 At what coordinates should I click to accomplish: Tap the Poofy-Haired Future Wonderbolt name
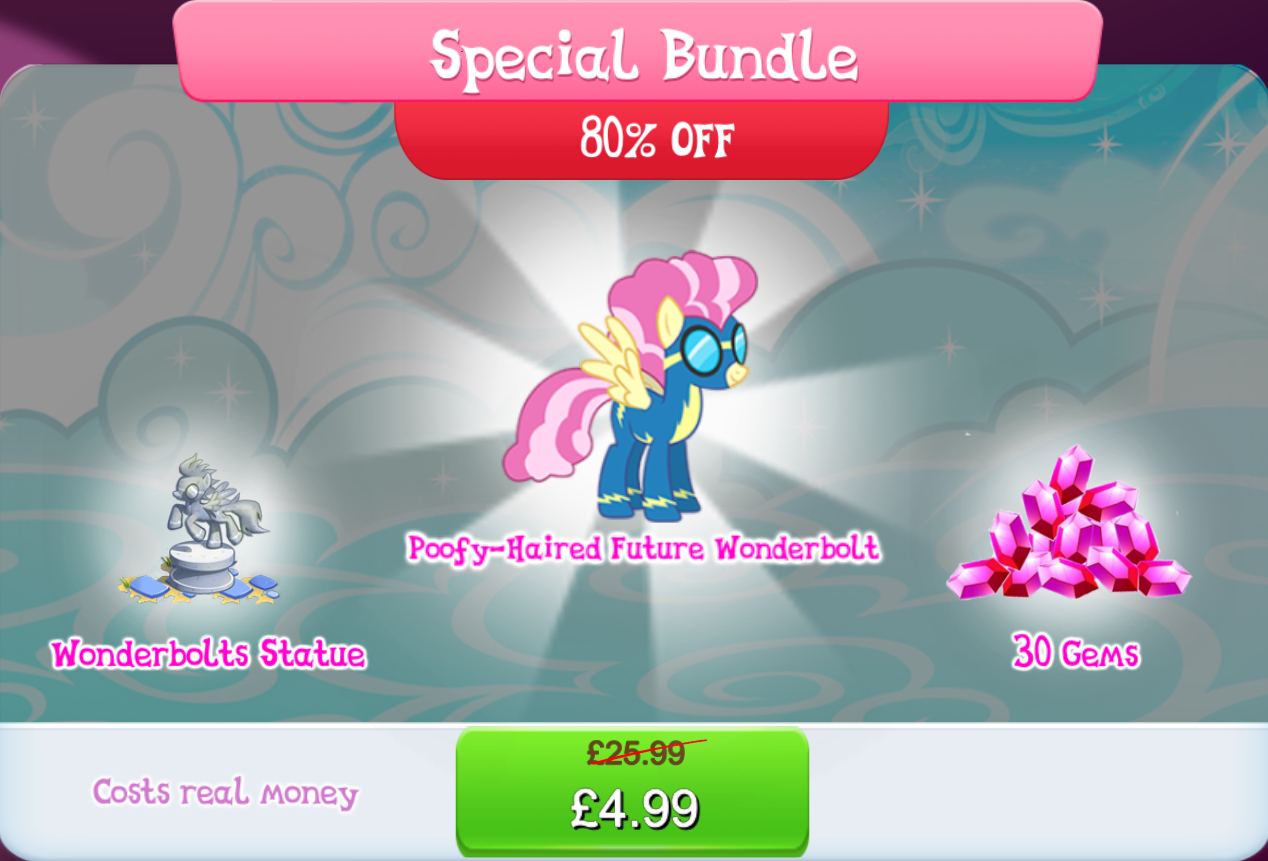coord(643,548)
